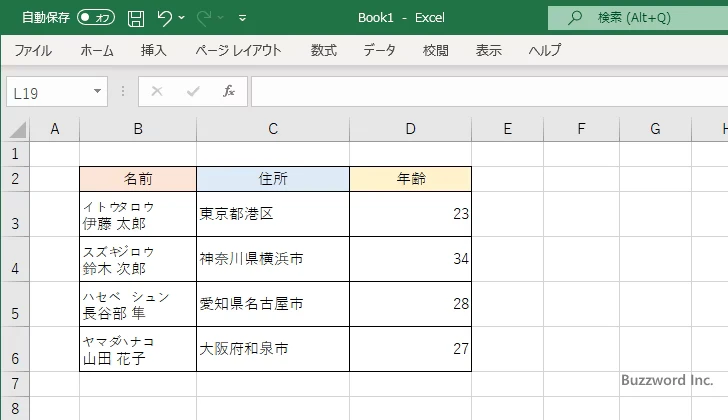
Task: Select the cell with 長谷部 隼
Action: coord(138,304)
